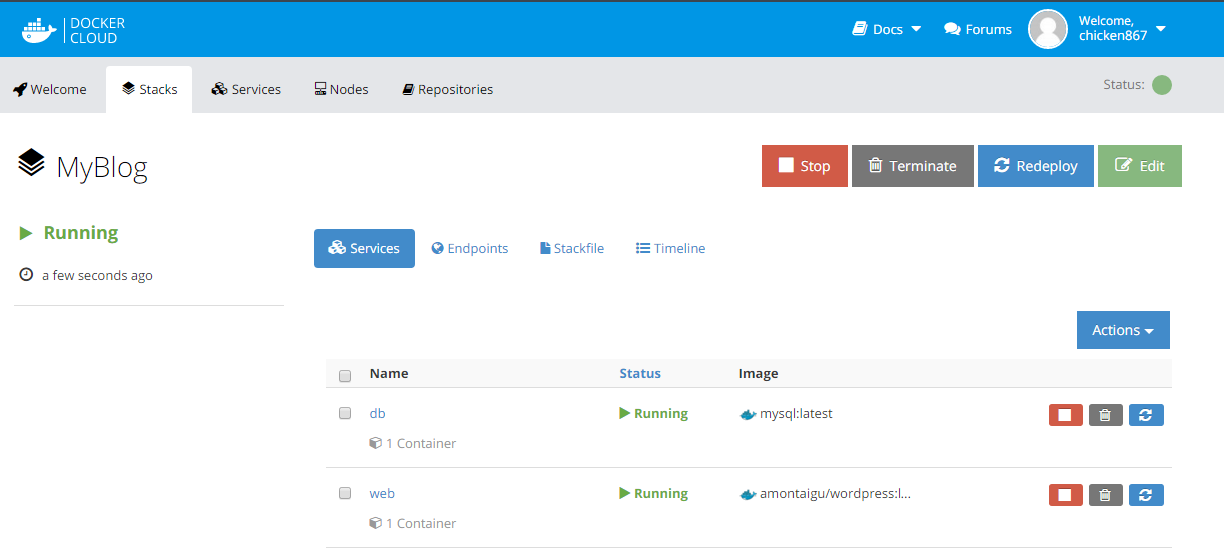Open the Stackfile tab
The image size is (1224, 553).
click(572, 248)
